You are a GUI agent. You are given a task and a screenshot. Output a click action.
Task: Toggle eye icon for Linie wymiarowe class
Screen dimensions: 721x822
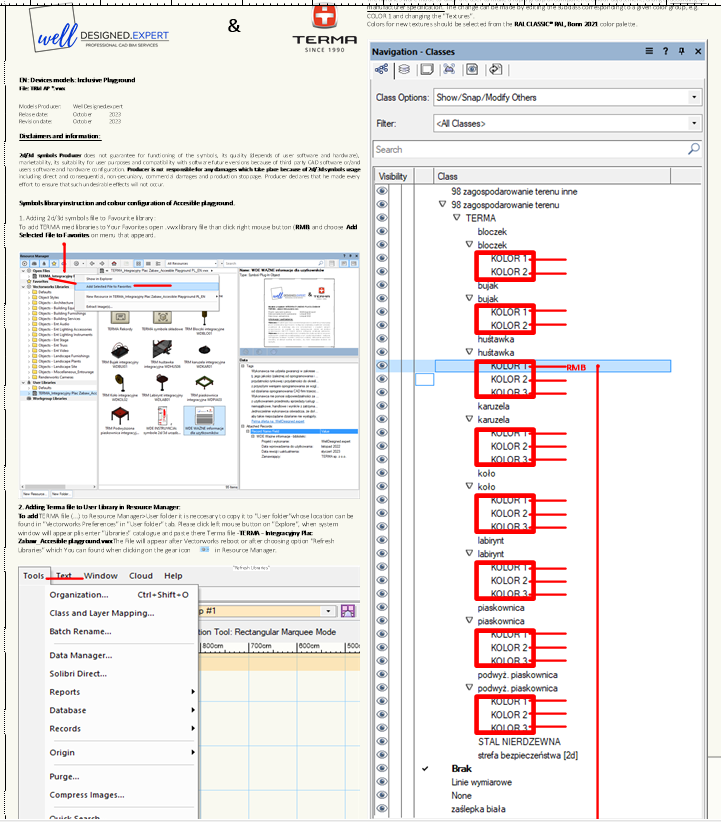point(381,782)
